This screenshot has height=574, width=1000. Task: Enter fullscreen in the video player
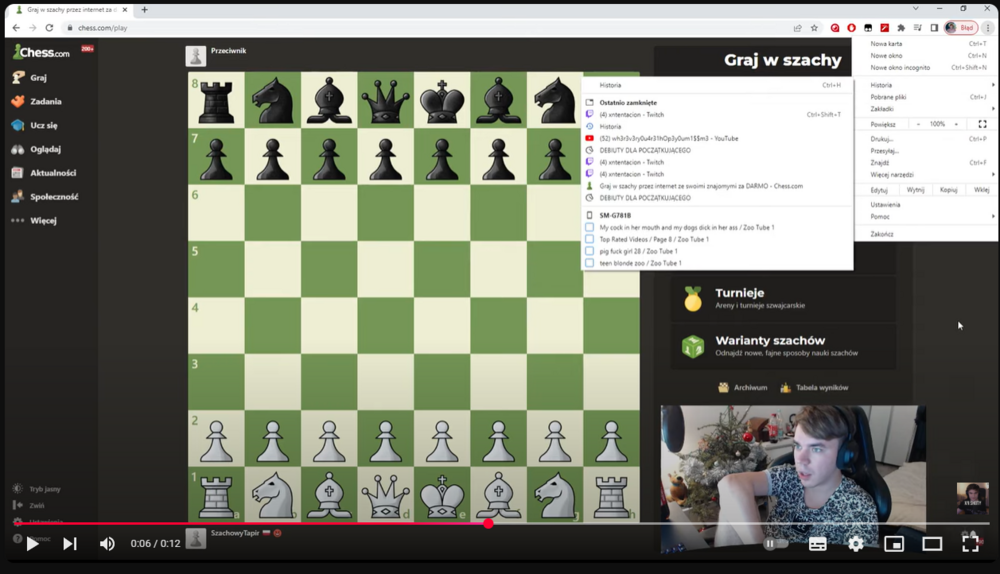pos(971,543)
